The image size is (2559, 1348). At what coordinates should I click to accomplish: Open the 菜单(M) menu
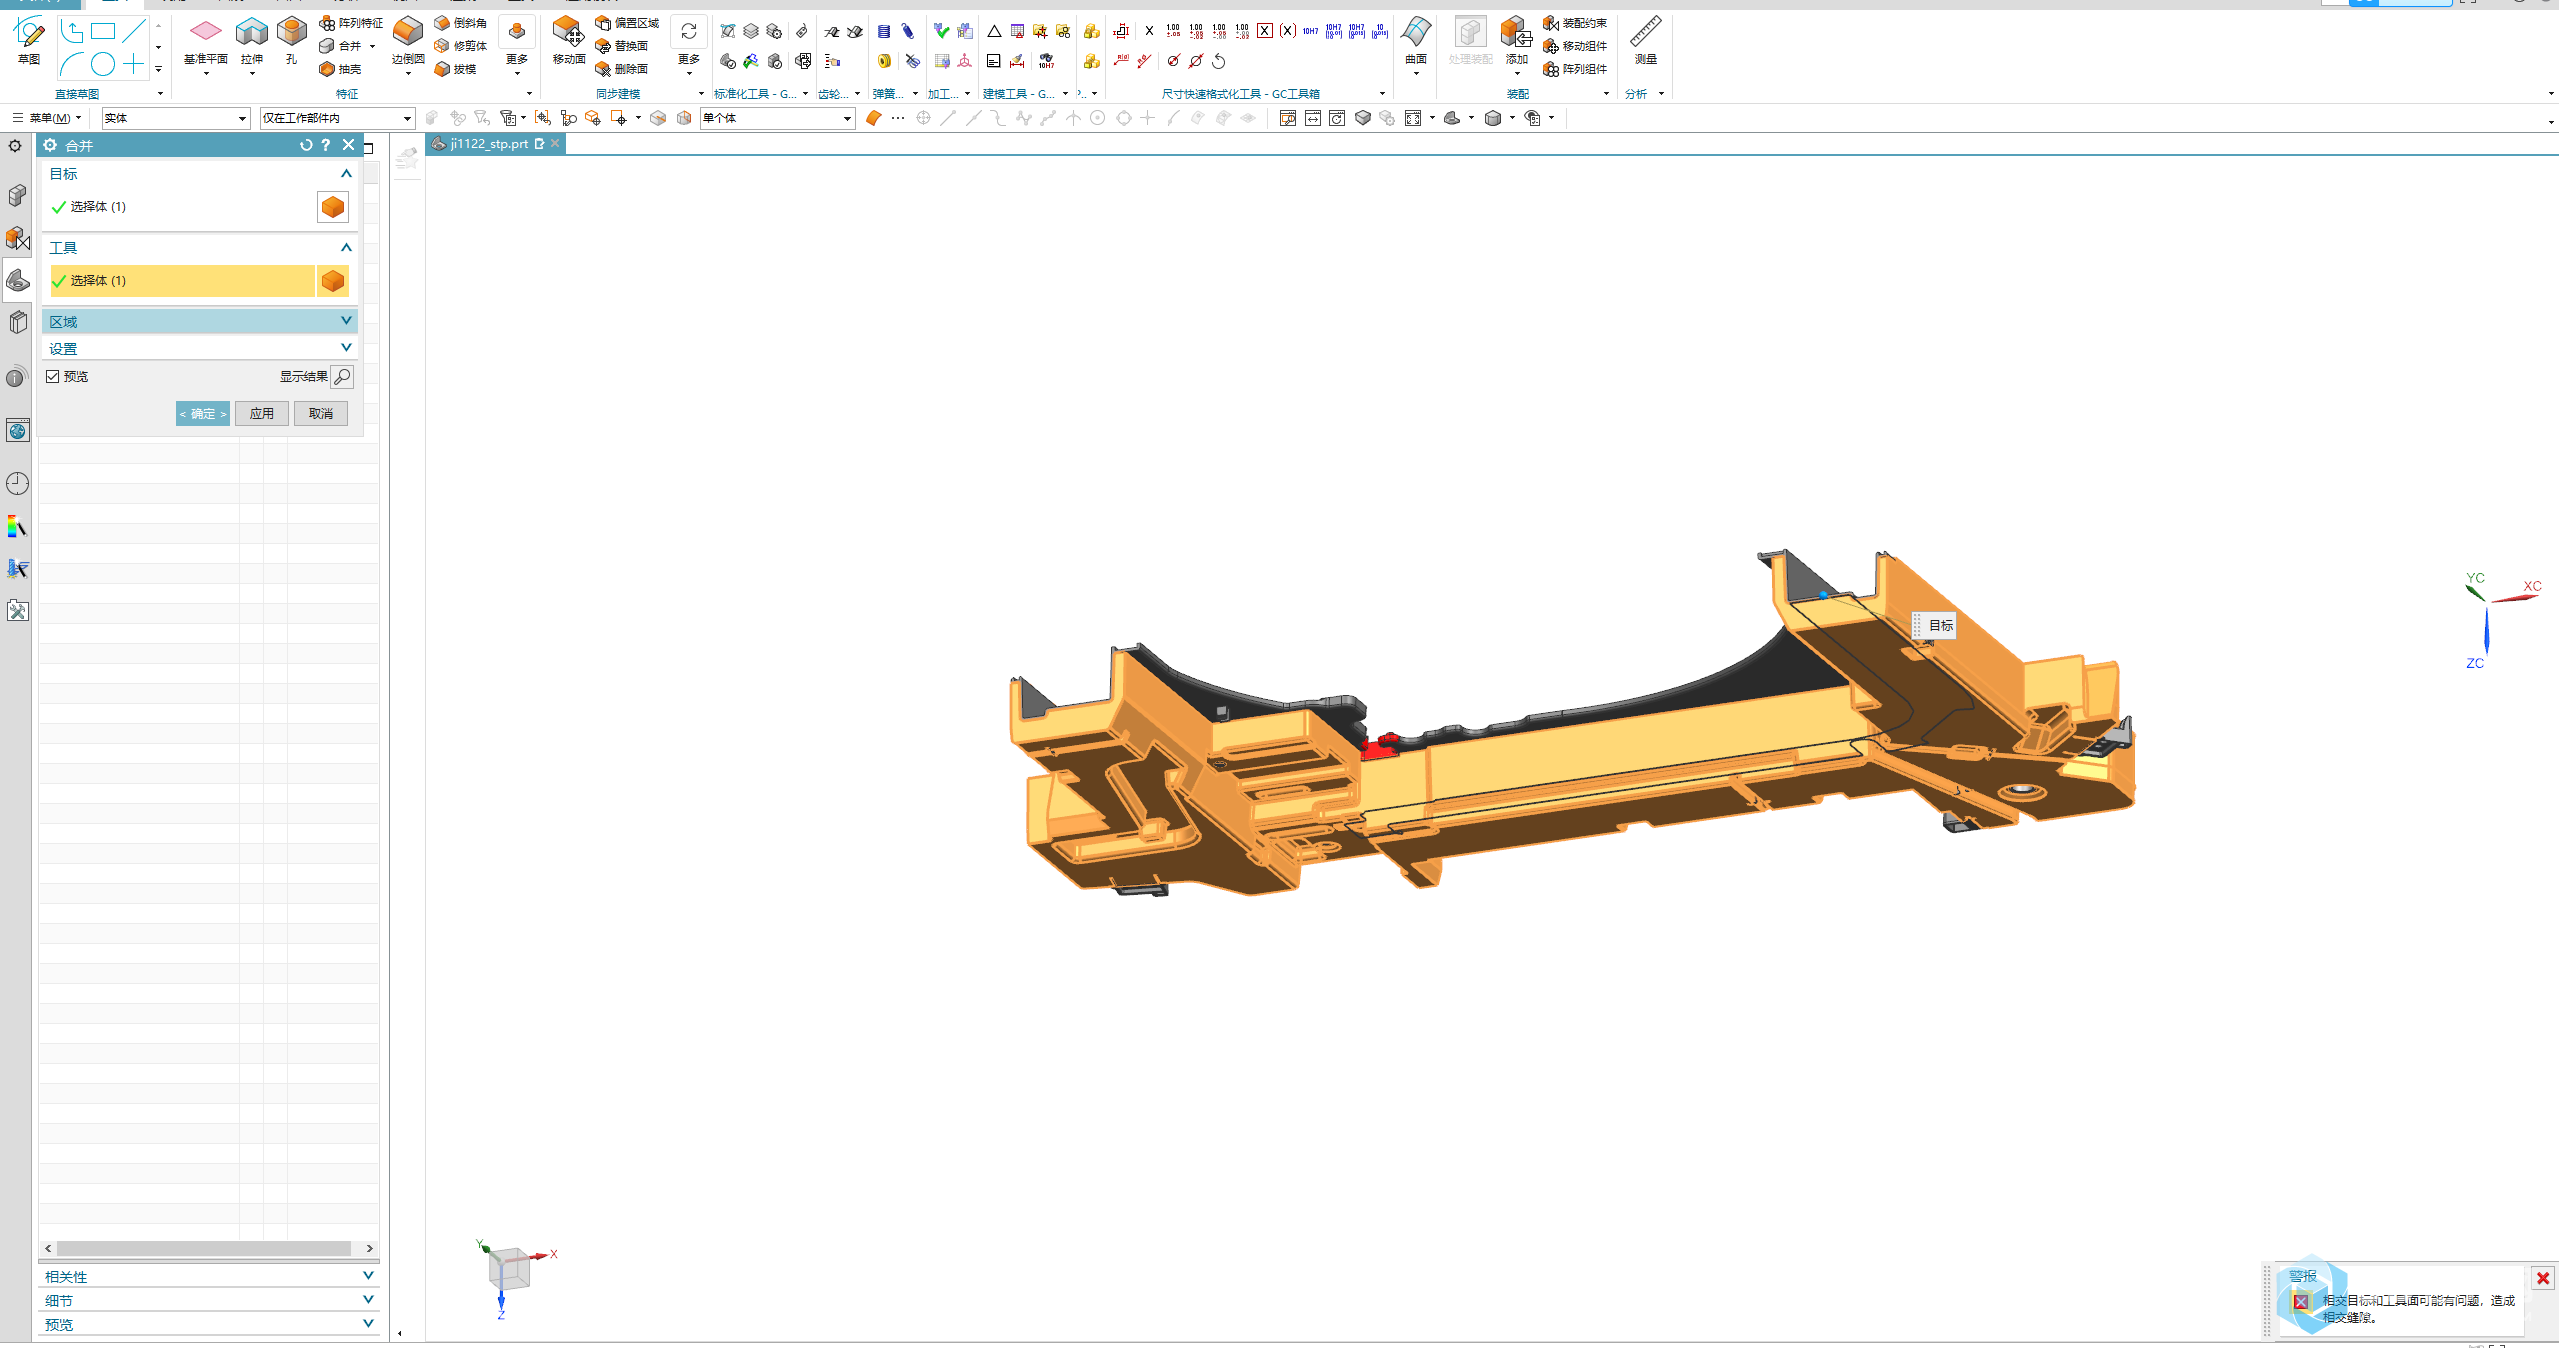(46, 118)
